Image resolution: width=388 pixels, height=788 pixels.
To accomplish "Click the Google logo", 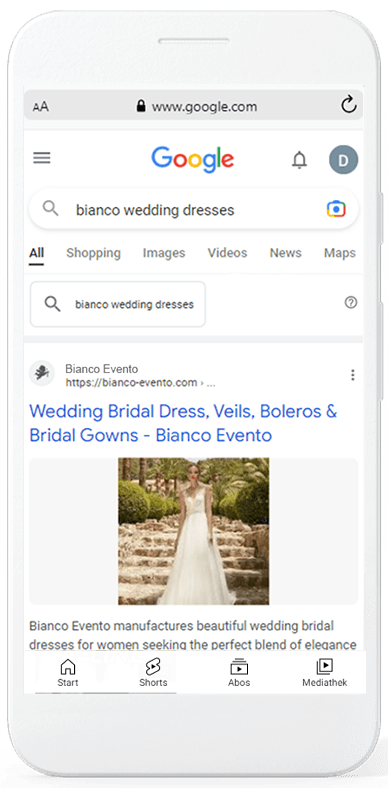I will (x=193, y=159).
